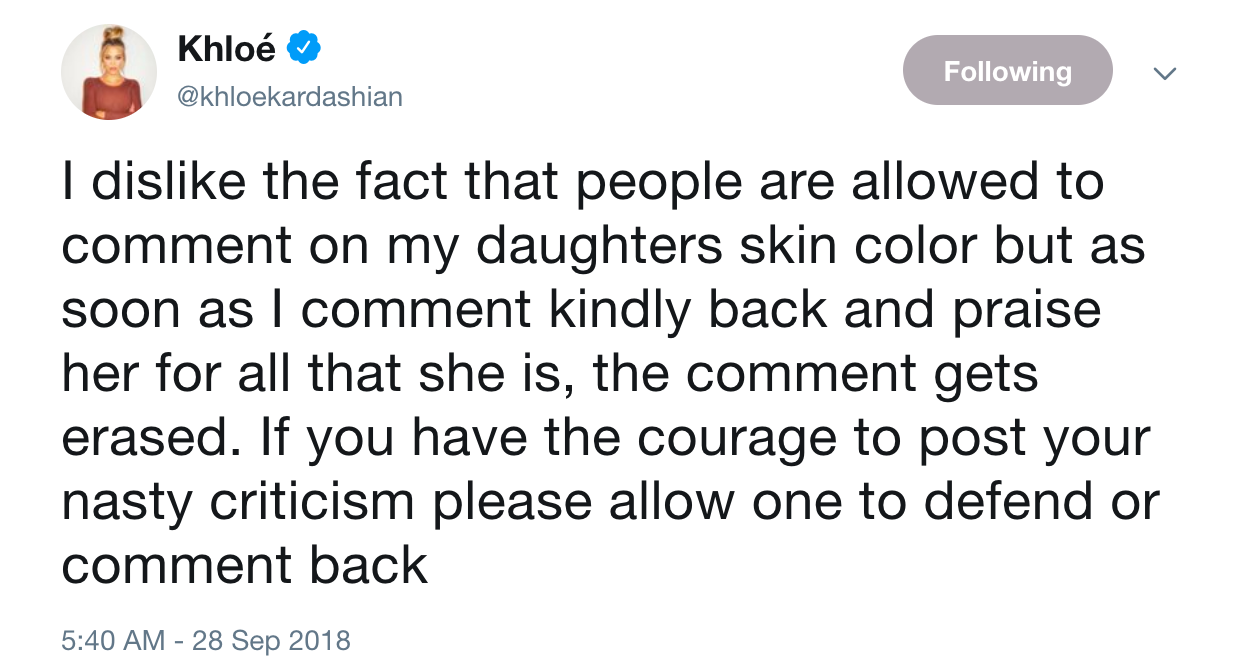Click the blue verified checkmark badge
The width and height of the screenshot is (1256, 658).
pyautogui.click(x=304, y=47)
